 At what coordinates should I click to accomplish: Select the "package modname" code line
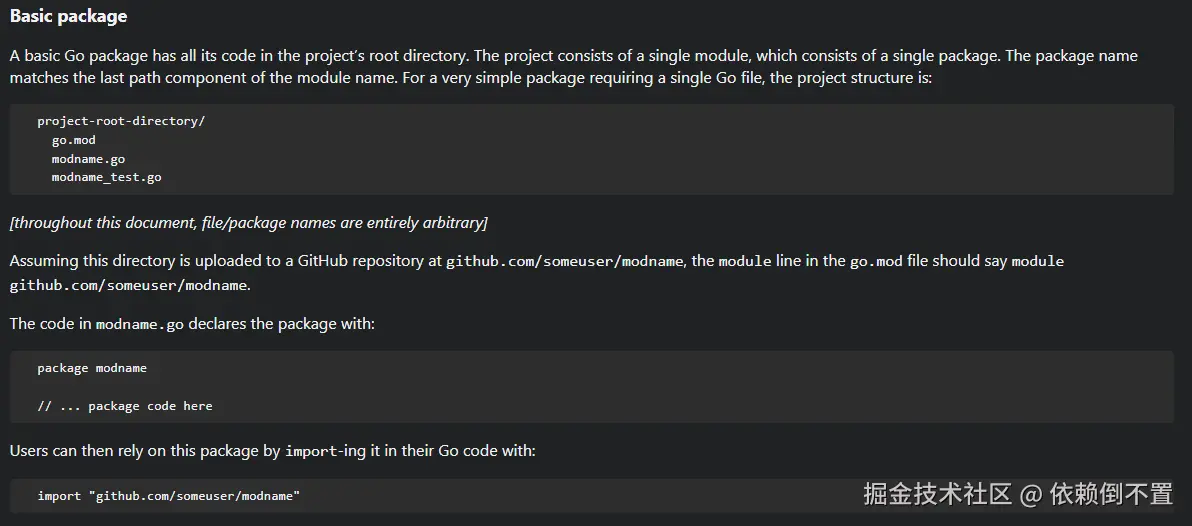pos(92,368)
